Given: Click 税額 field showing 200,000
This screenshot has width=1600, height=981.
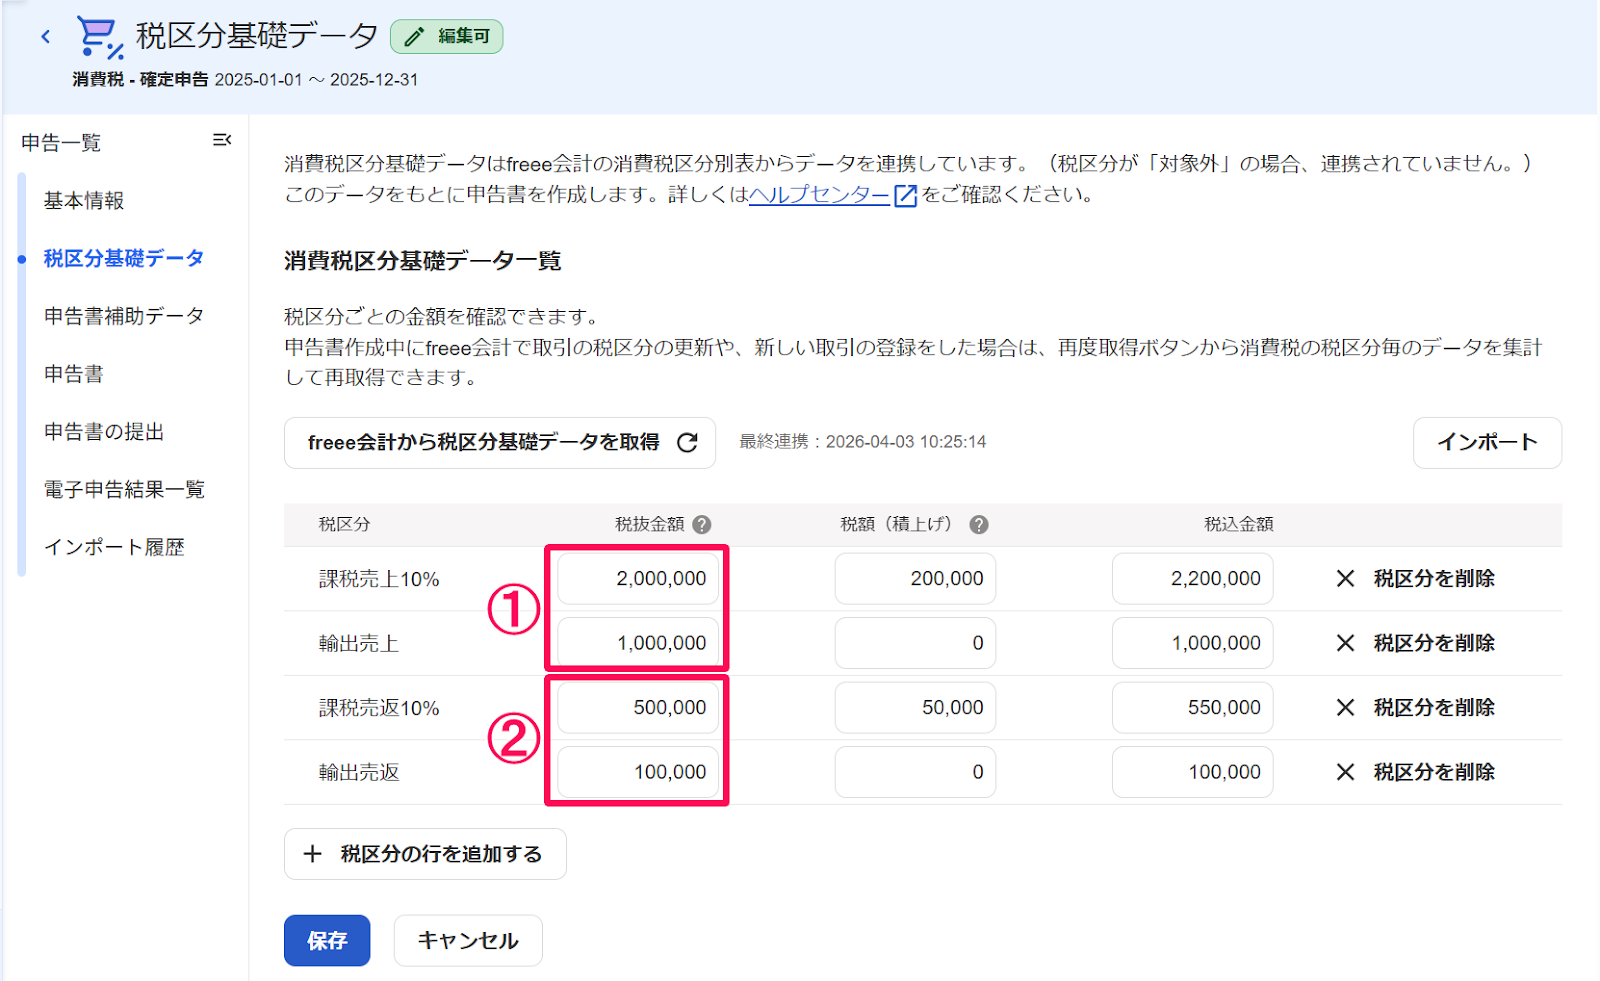Looking at the screenshot, I should pyautogui.click(x=915, y=579).
